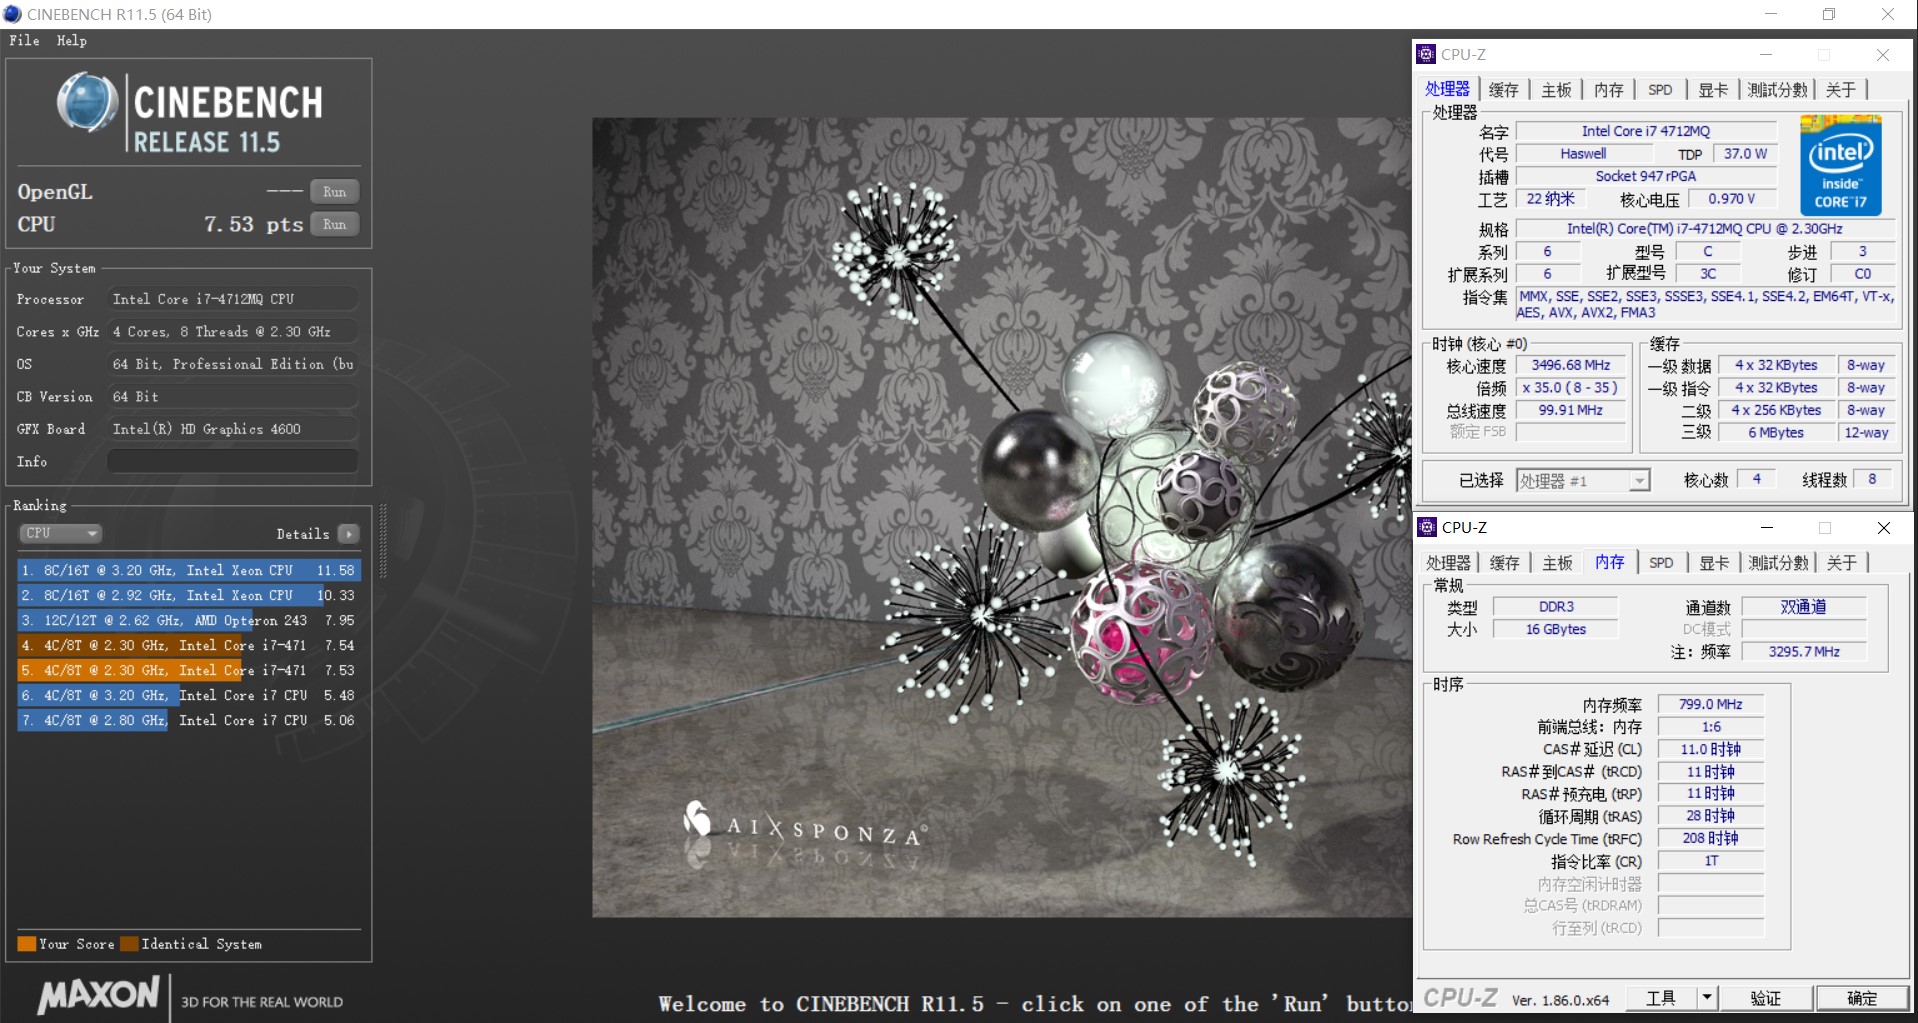Click the GFX Board field Intel HD Graphics 4600
Image resolution: width=1918 pixels, height=1023 pixels.
pyautogui.click(x=232, y=429)
